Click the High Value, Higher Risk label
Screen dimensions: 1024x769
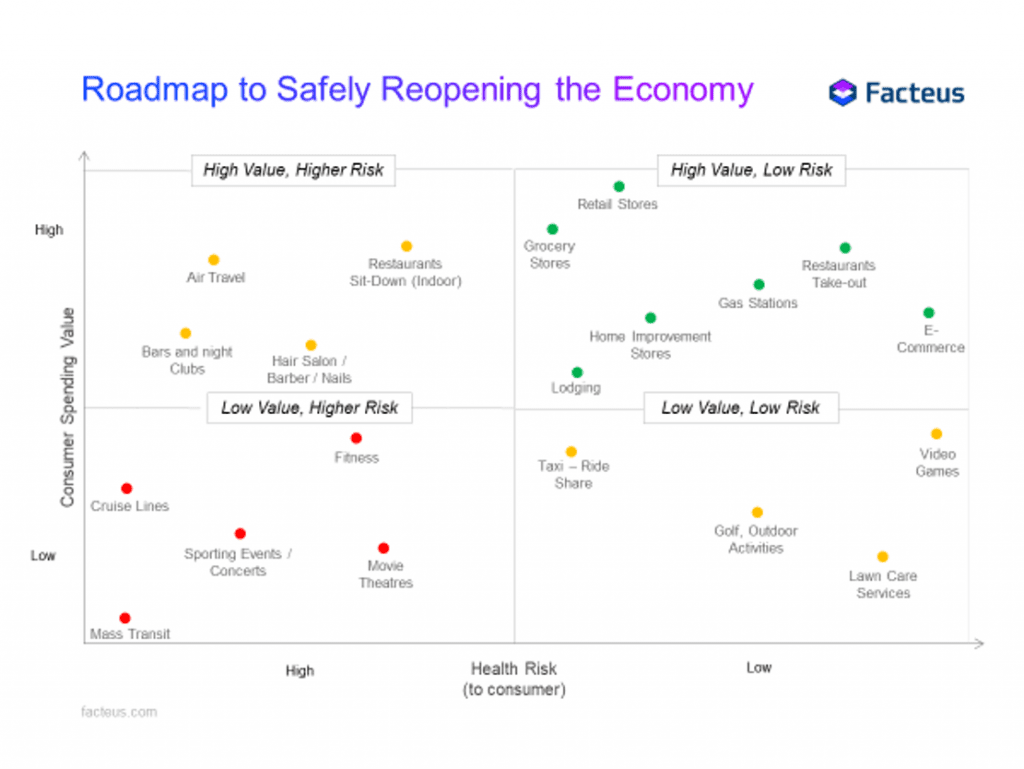(x=293, y=170)
